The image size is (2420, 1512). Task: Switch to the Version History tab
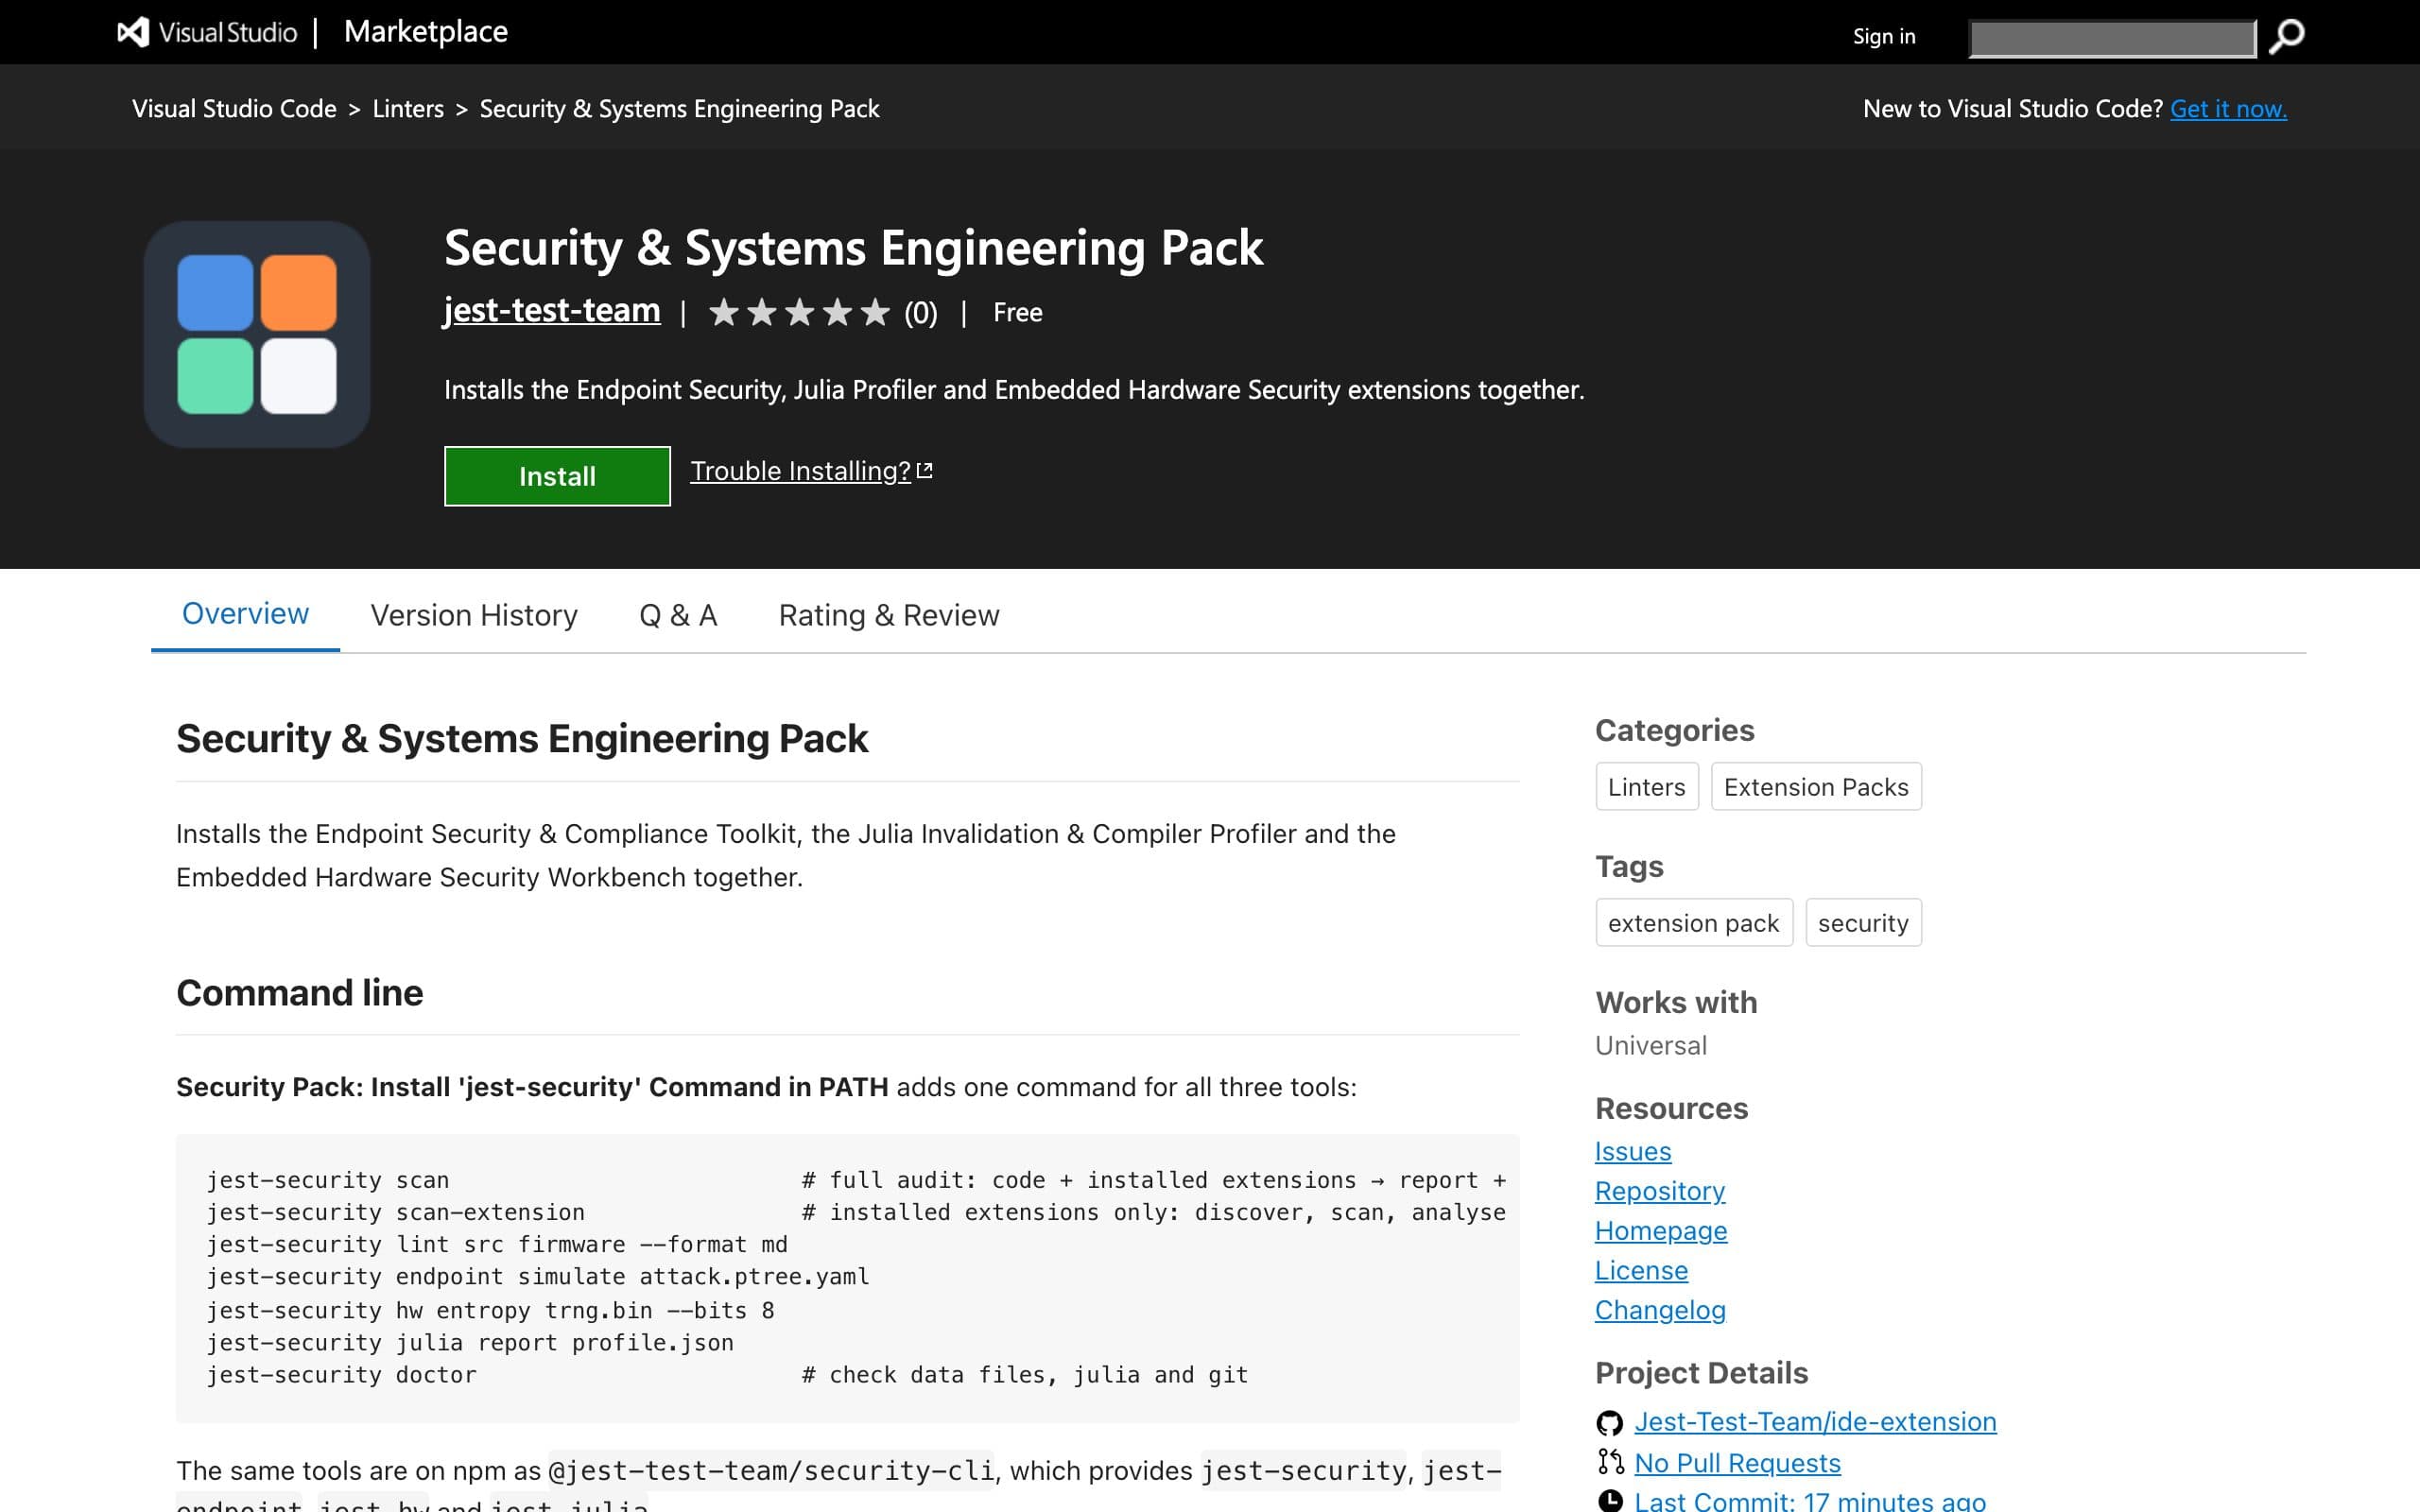click(474, 615)
